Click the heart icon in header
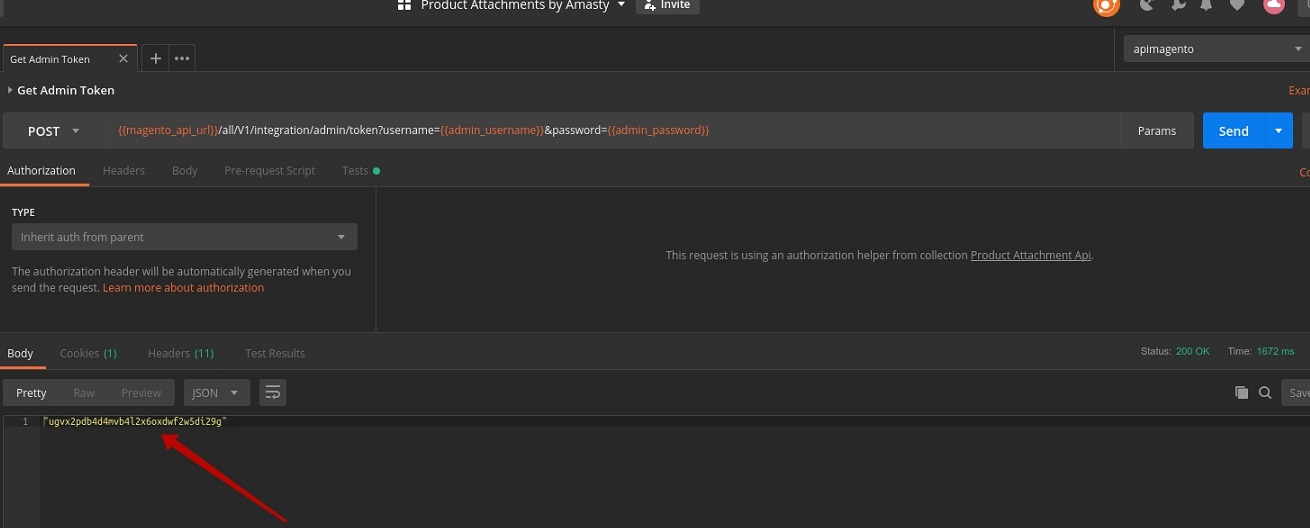1310x528 pixels. (x=1237, y=5)
